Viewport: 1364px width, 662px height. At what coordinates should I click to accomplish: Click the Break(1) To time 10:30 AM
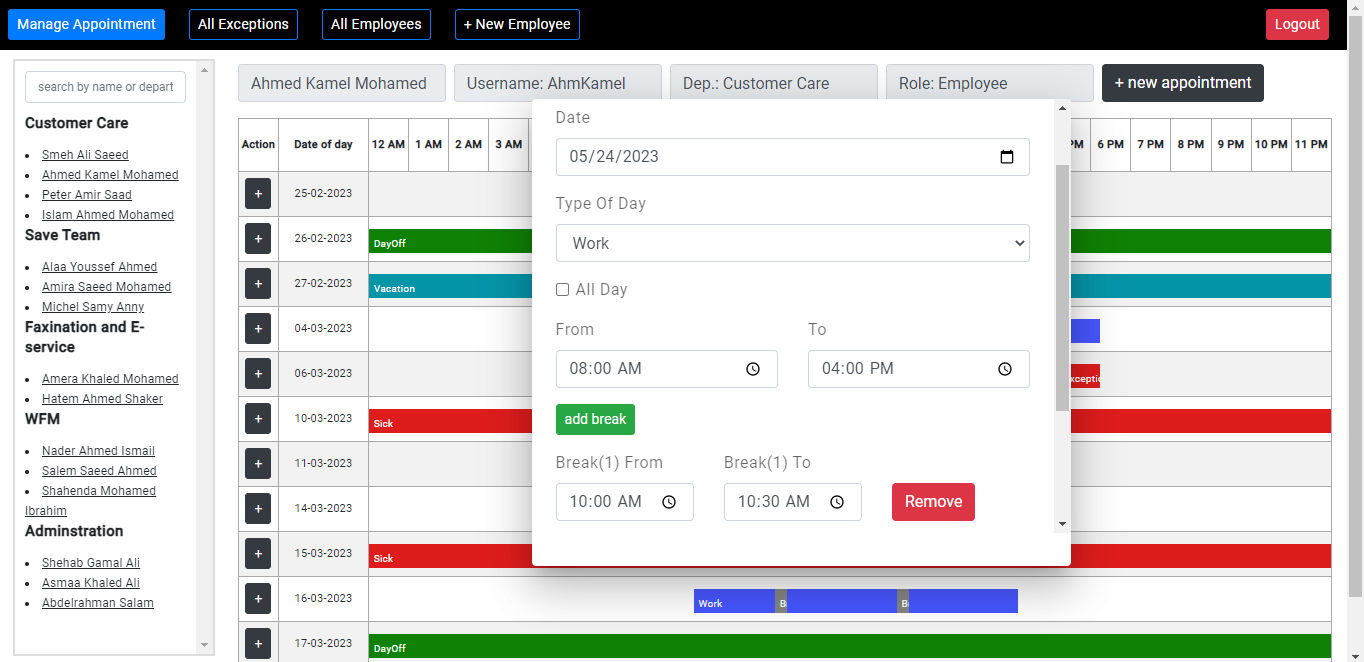[793, 502]
